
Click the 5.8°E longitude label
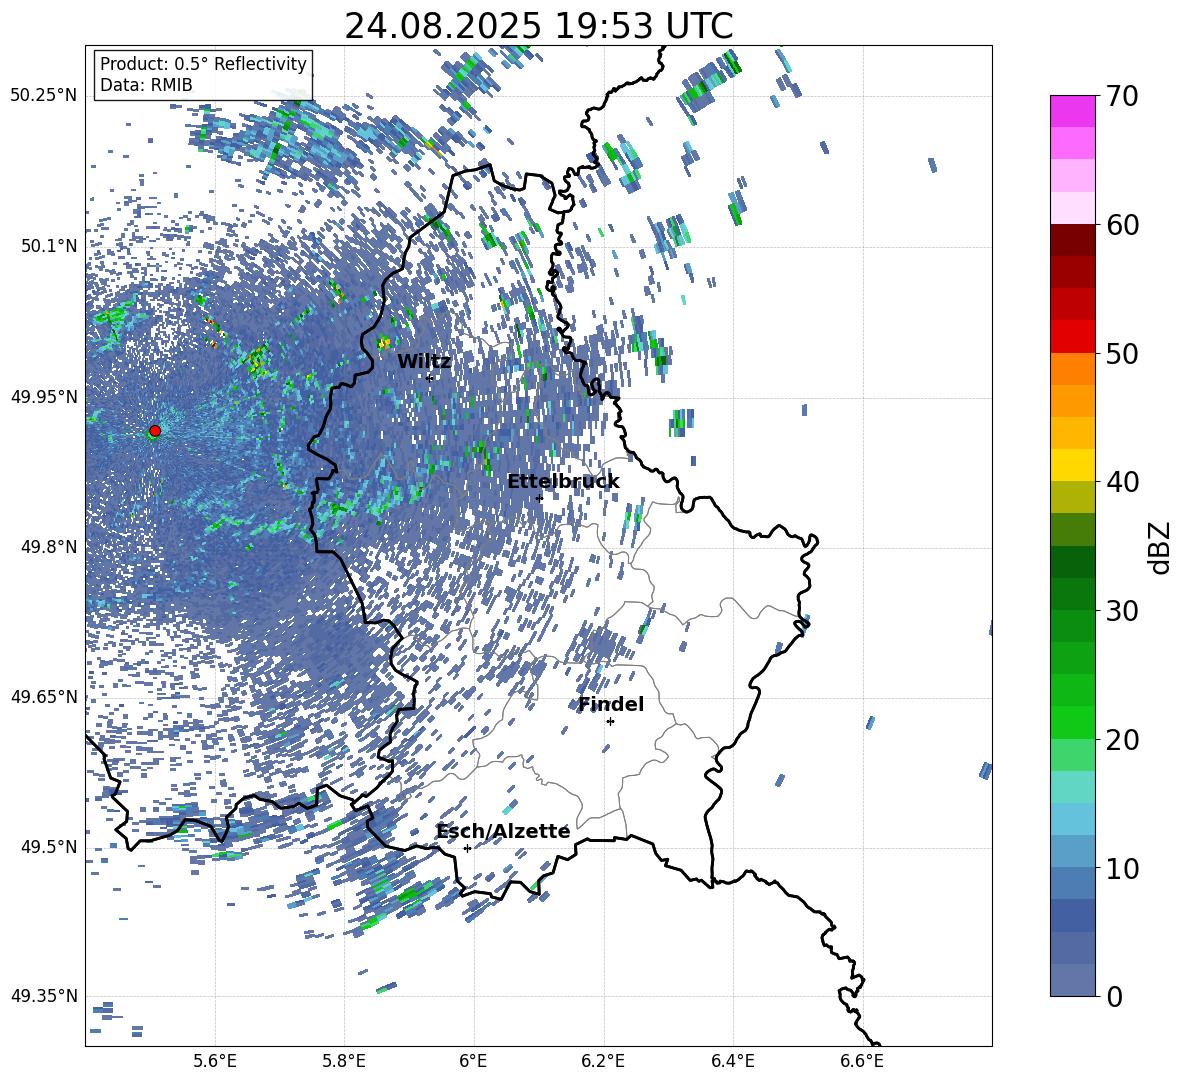point(344,1061)
